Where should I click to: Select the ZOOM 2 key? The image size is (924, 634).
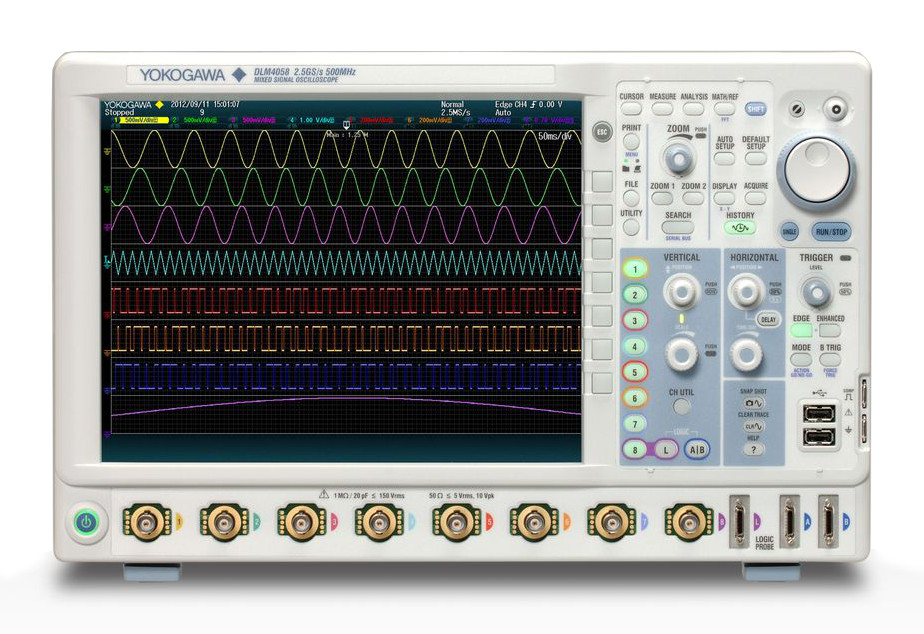(x=694, y=198)
